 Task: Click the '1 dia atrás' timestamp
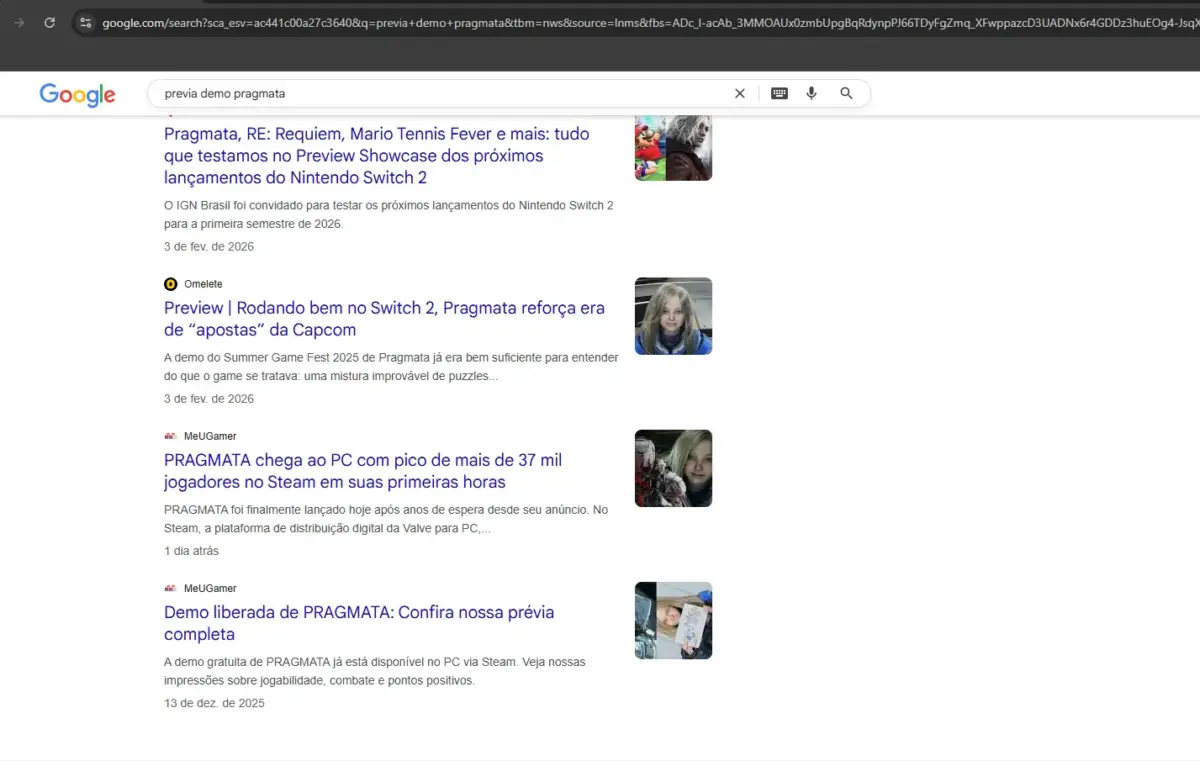pyautogui.click(x=191, y=551)
